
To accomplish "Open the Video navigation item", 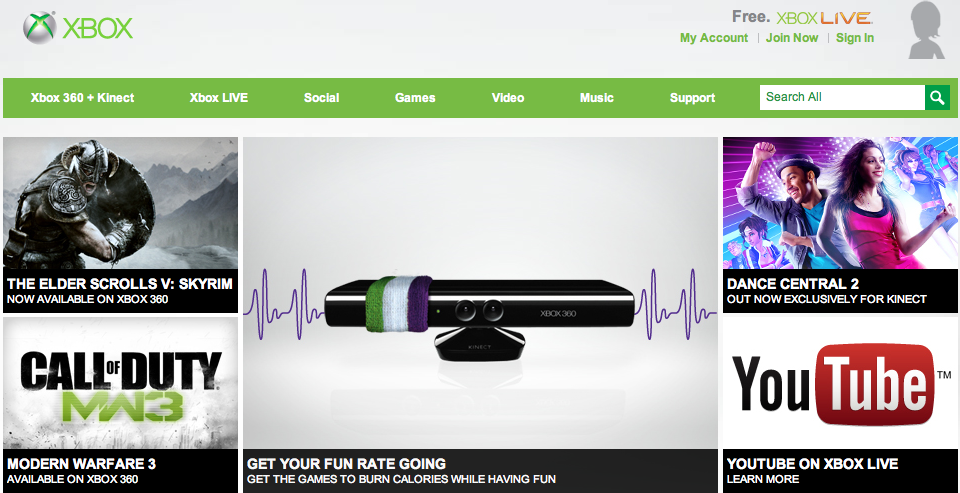I will click(x=508, y=98).
